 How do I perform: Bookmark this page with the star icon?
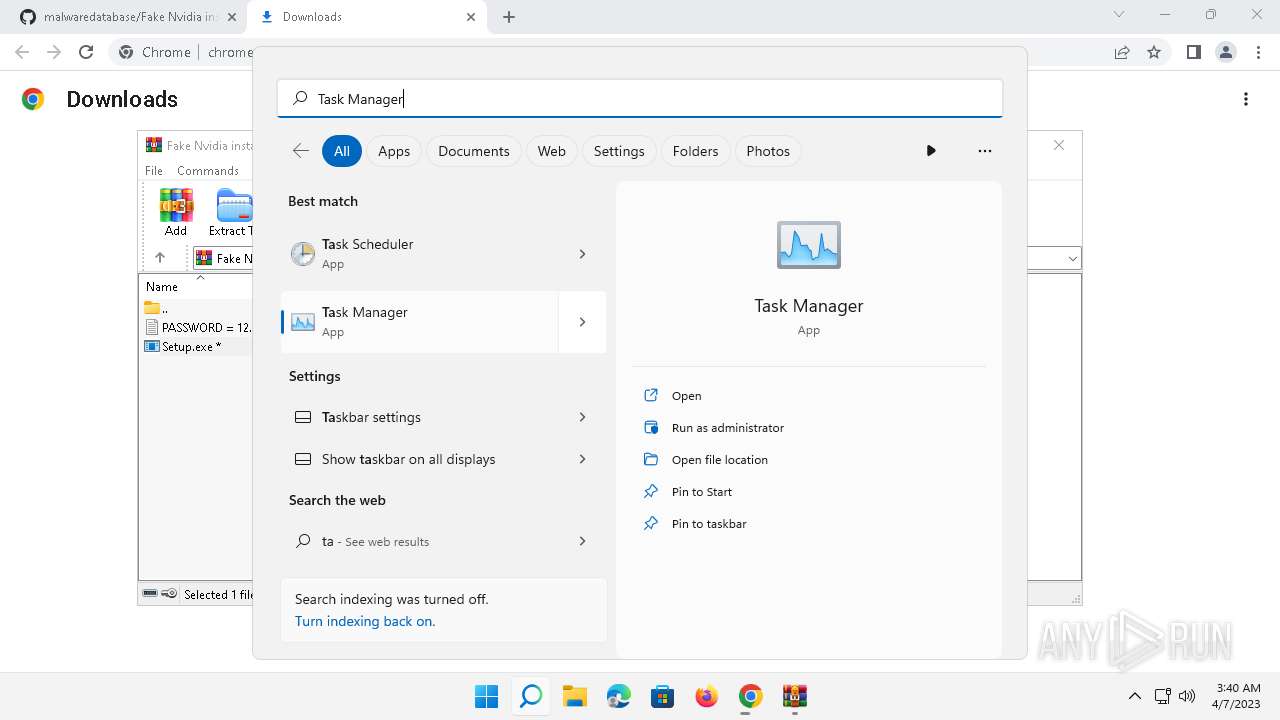1154,52
